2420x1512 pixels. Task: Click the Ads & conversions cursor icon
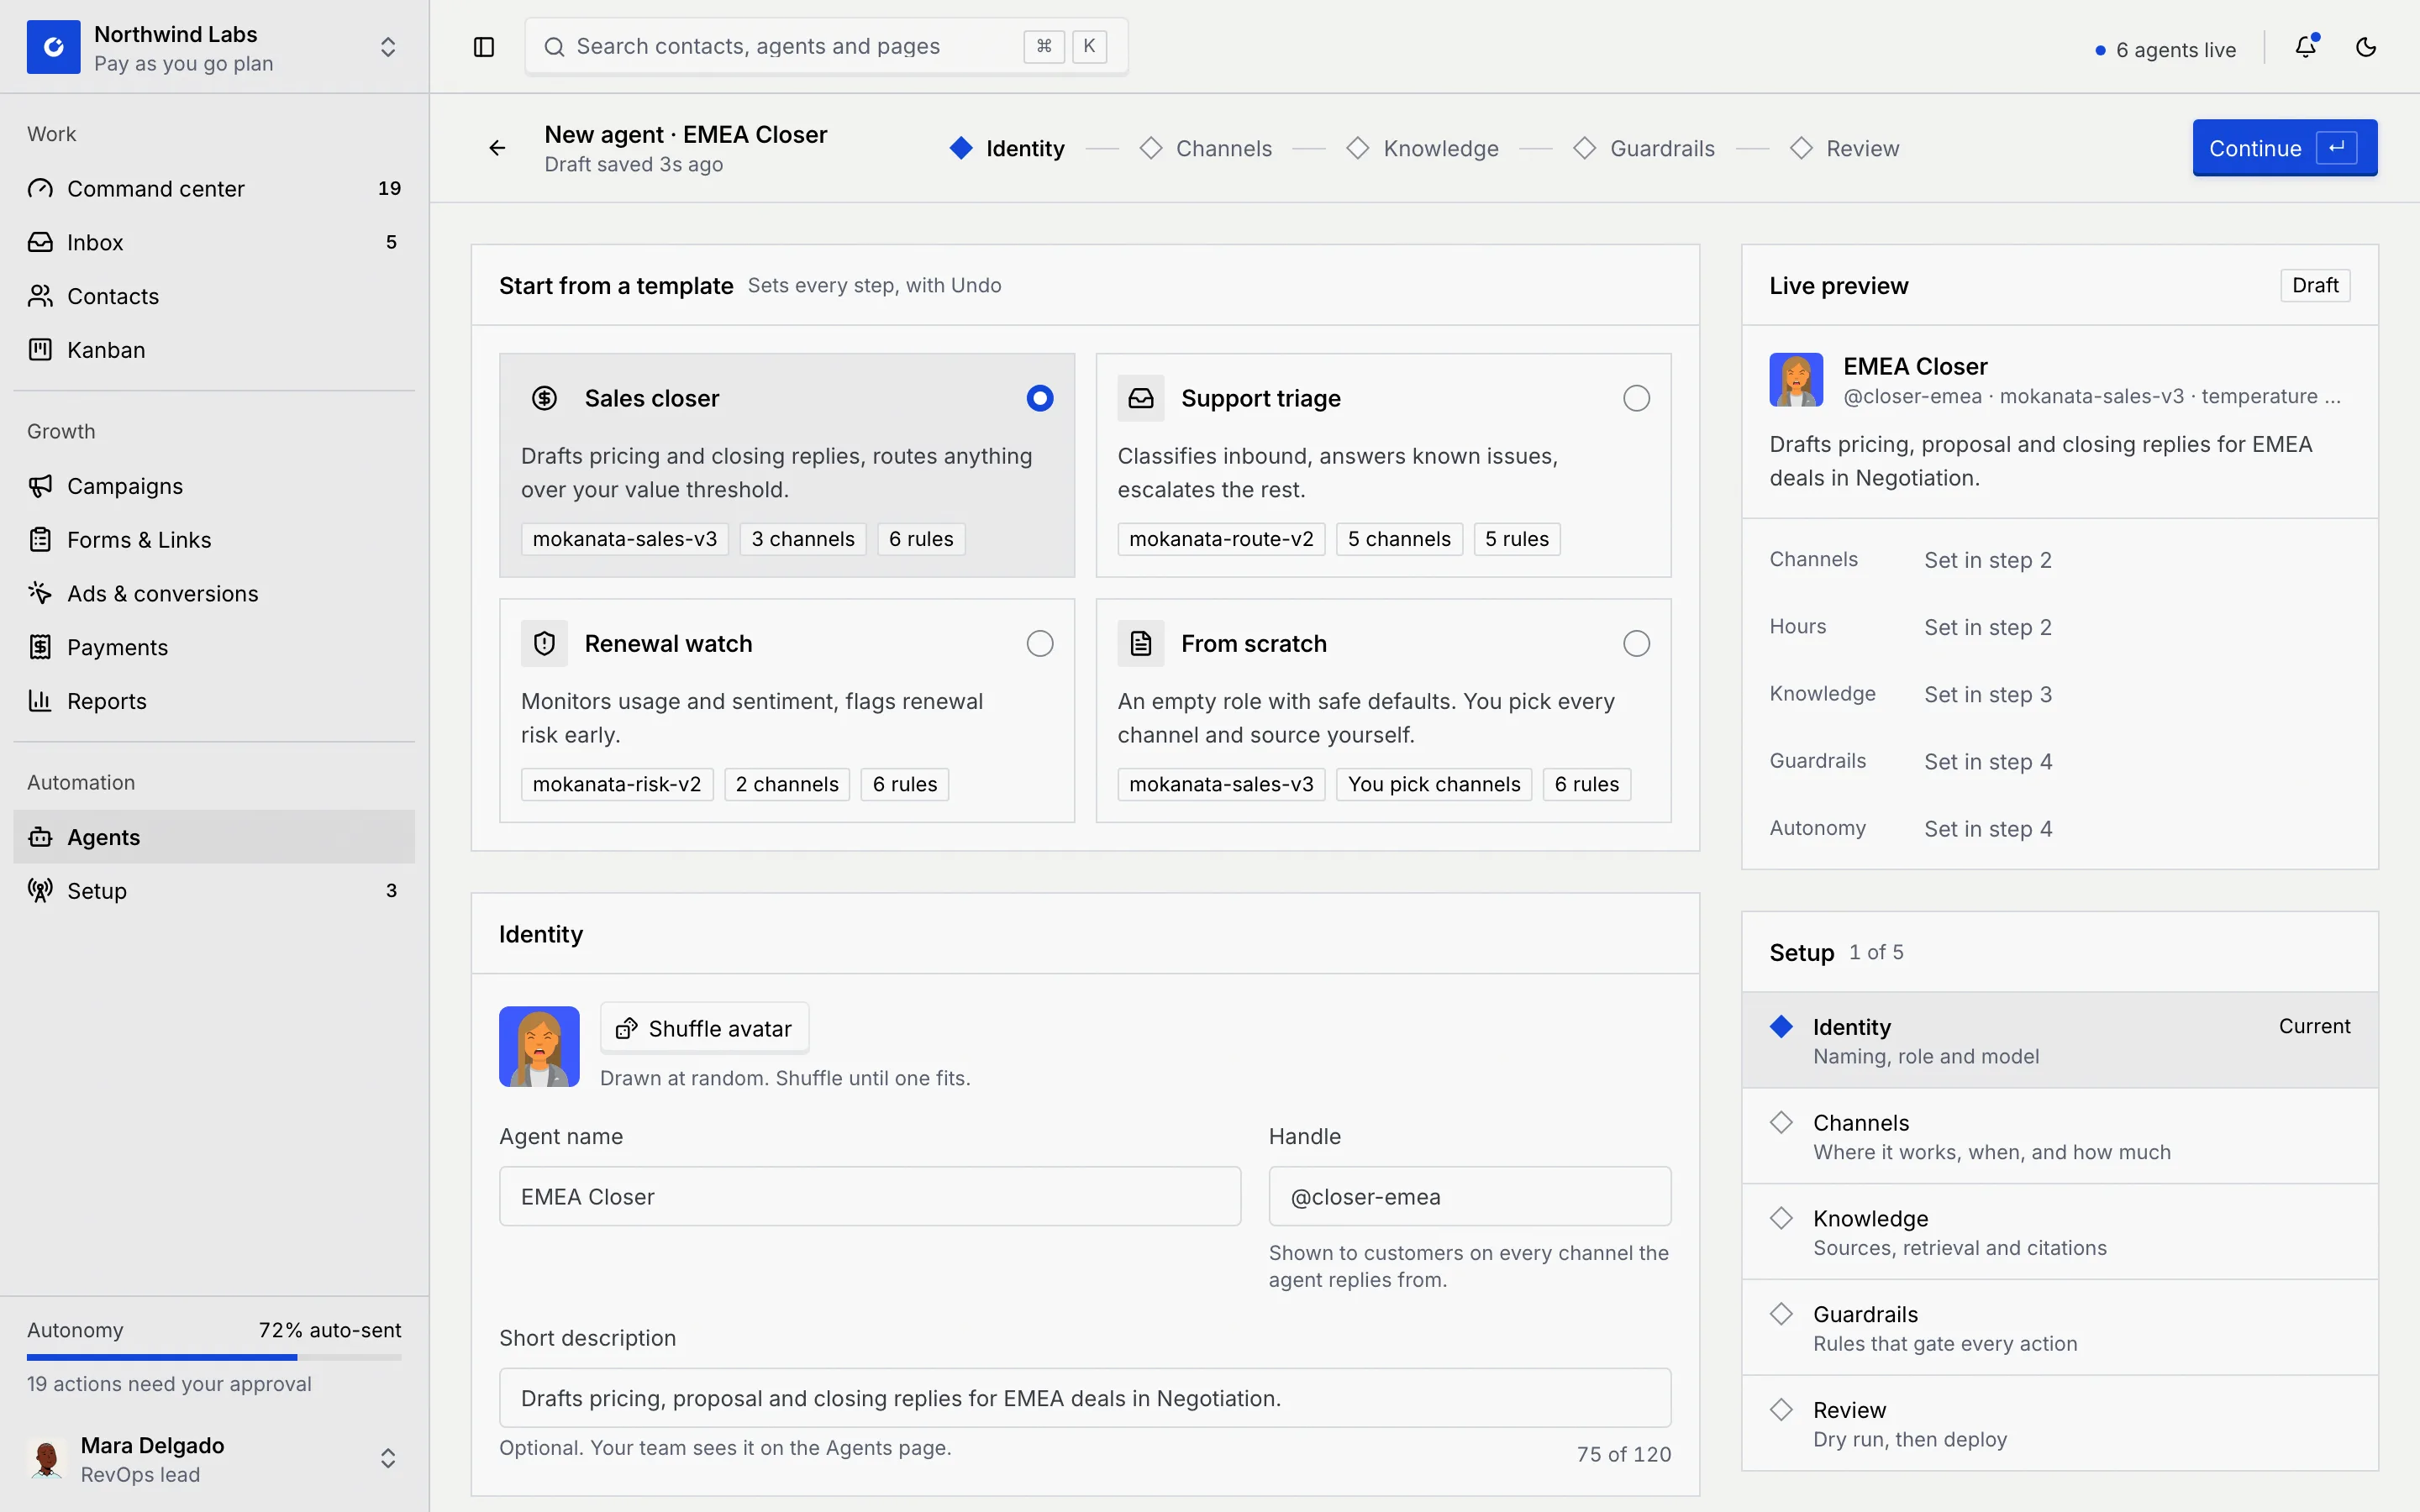tap(40, 593)
